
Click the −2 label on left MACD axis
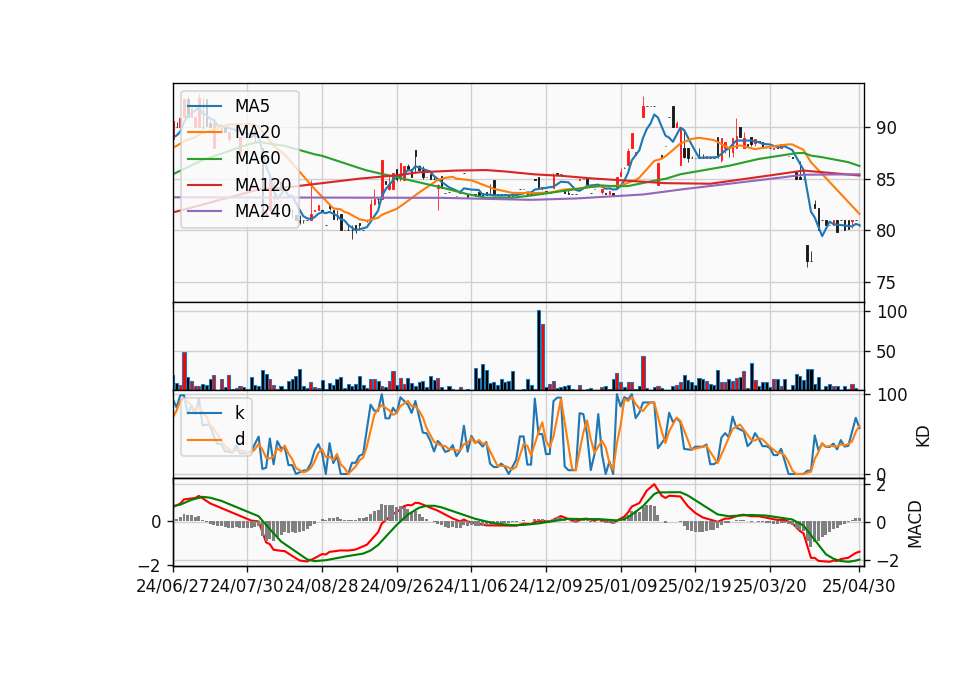151,564
